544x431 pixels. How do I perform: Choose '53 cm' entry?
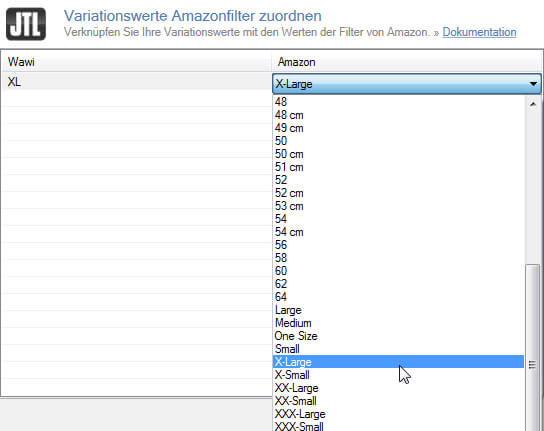tap(398, 206)
